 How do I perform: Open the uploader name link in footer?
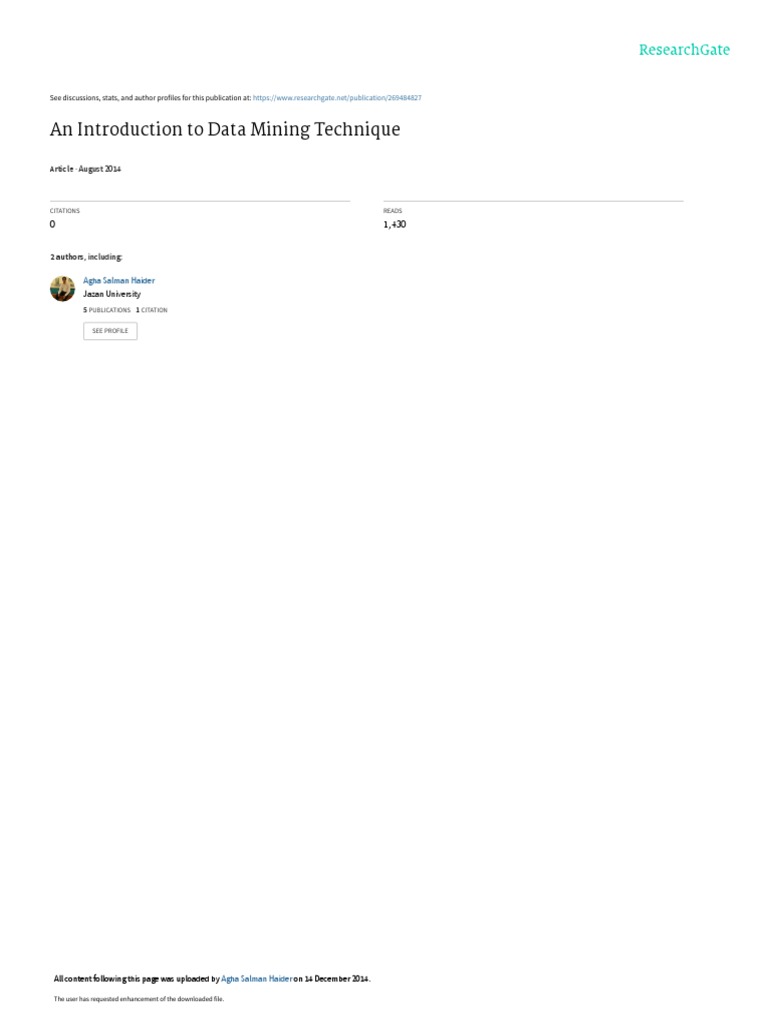point(257,978)
